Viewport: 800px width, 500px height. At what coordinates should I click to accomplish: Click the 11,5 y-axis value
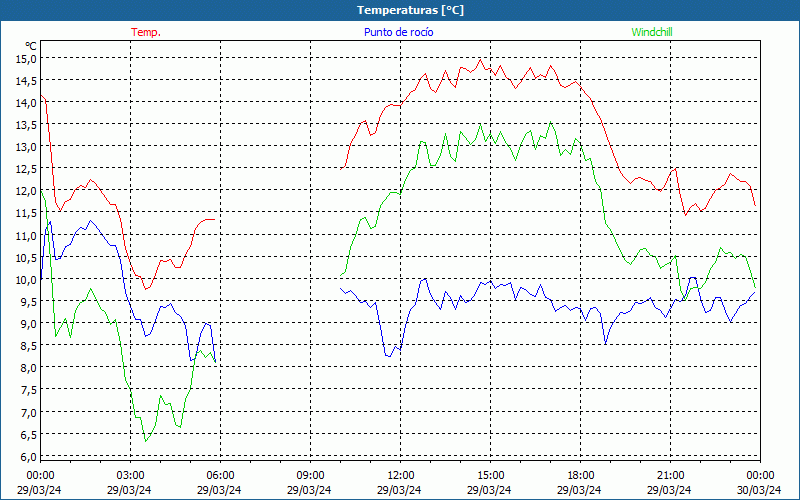coord(28,213)
